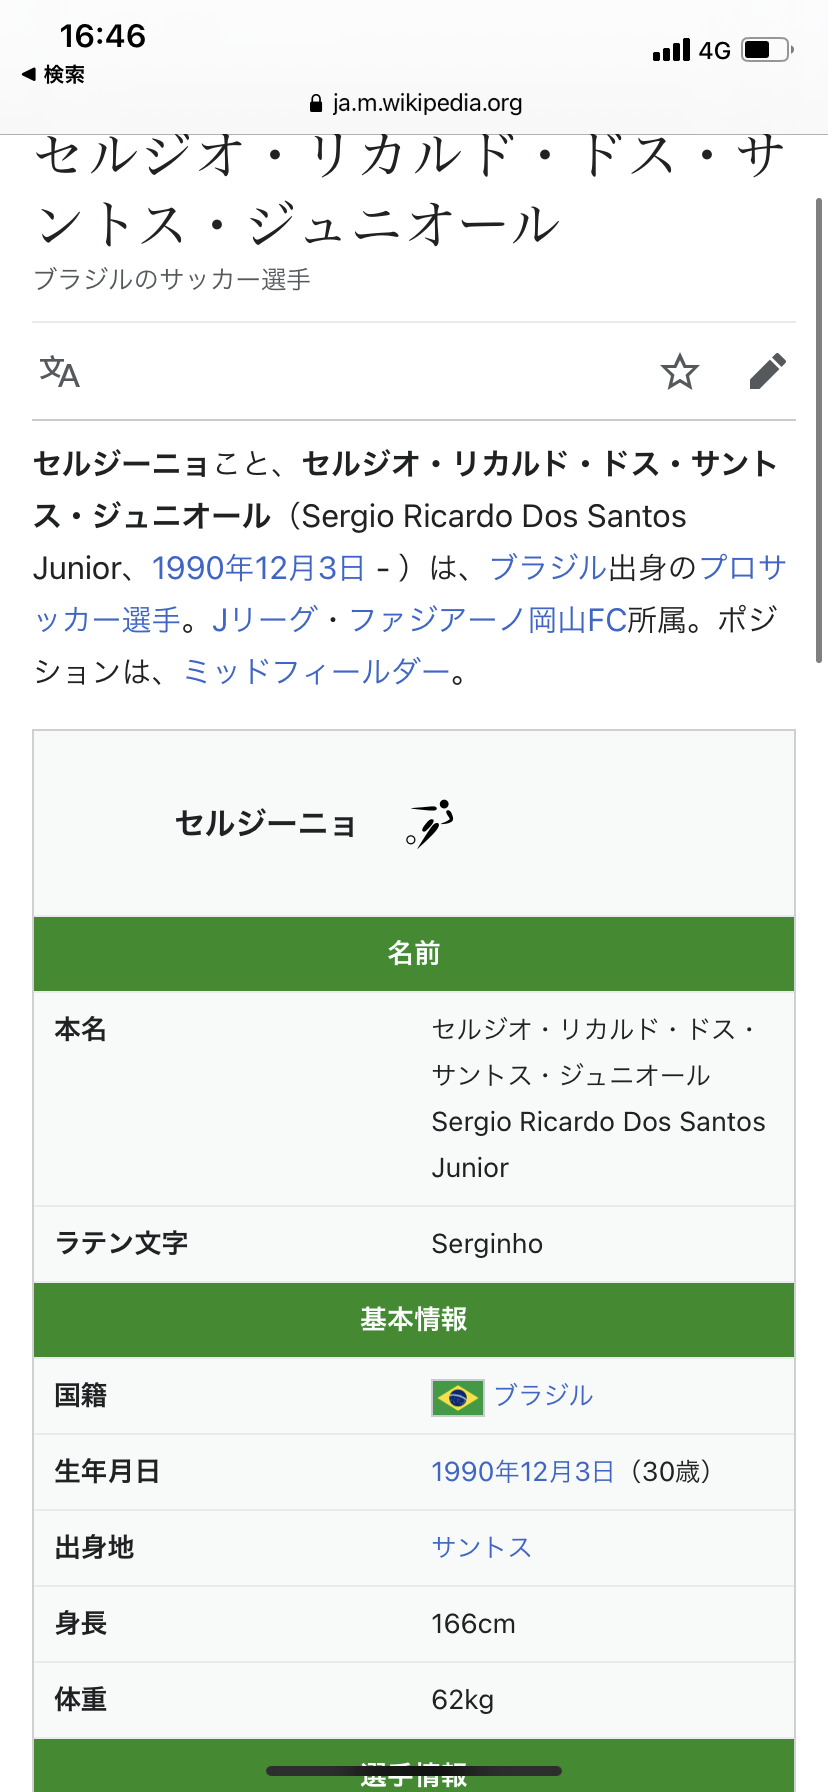Open ブラジル link in 国籍 row
The width and height of the screenshot is (828, 1792).
543,1396
